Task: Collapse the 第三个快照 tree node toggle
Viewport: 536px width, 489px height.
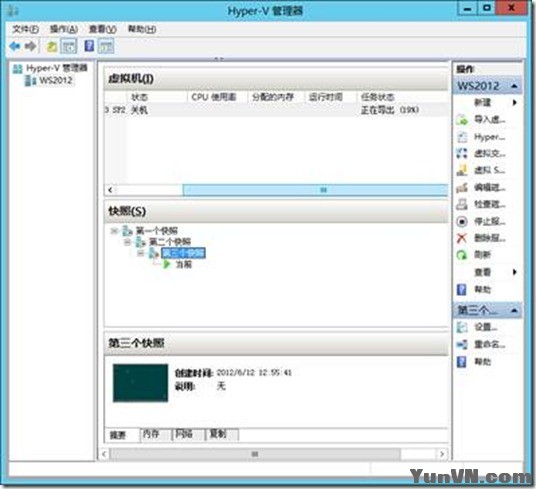Action: coord(140,253)
